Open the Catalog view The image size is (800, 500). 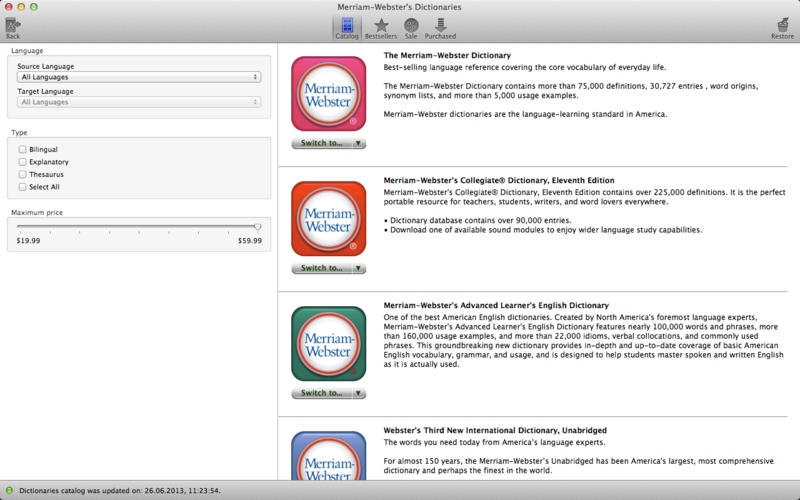point(347,28)
